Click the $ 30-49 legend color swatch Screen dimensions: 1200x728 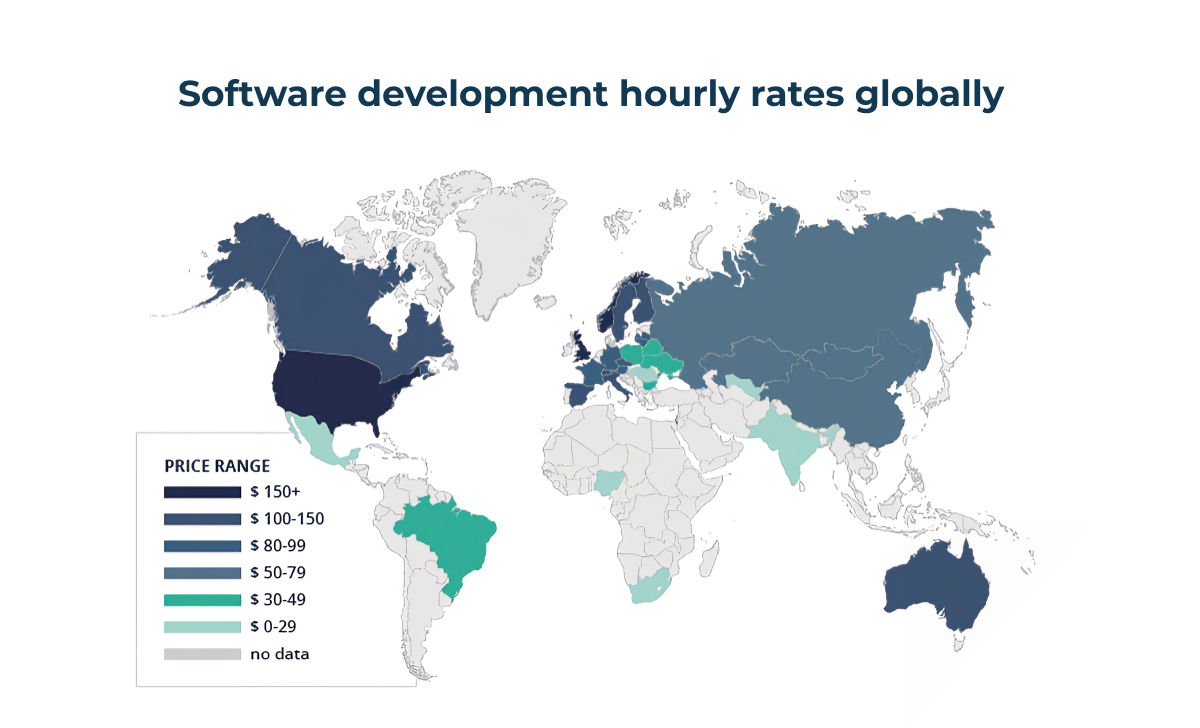(x=203, y=600)
